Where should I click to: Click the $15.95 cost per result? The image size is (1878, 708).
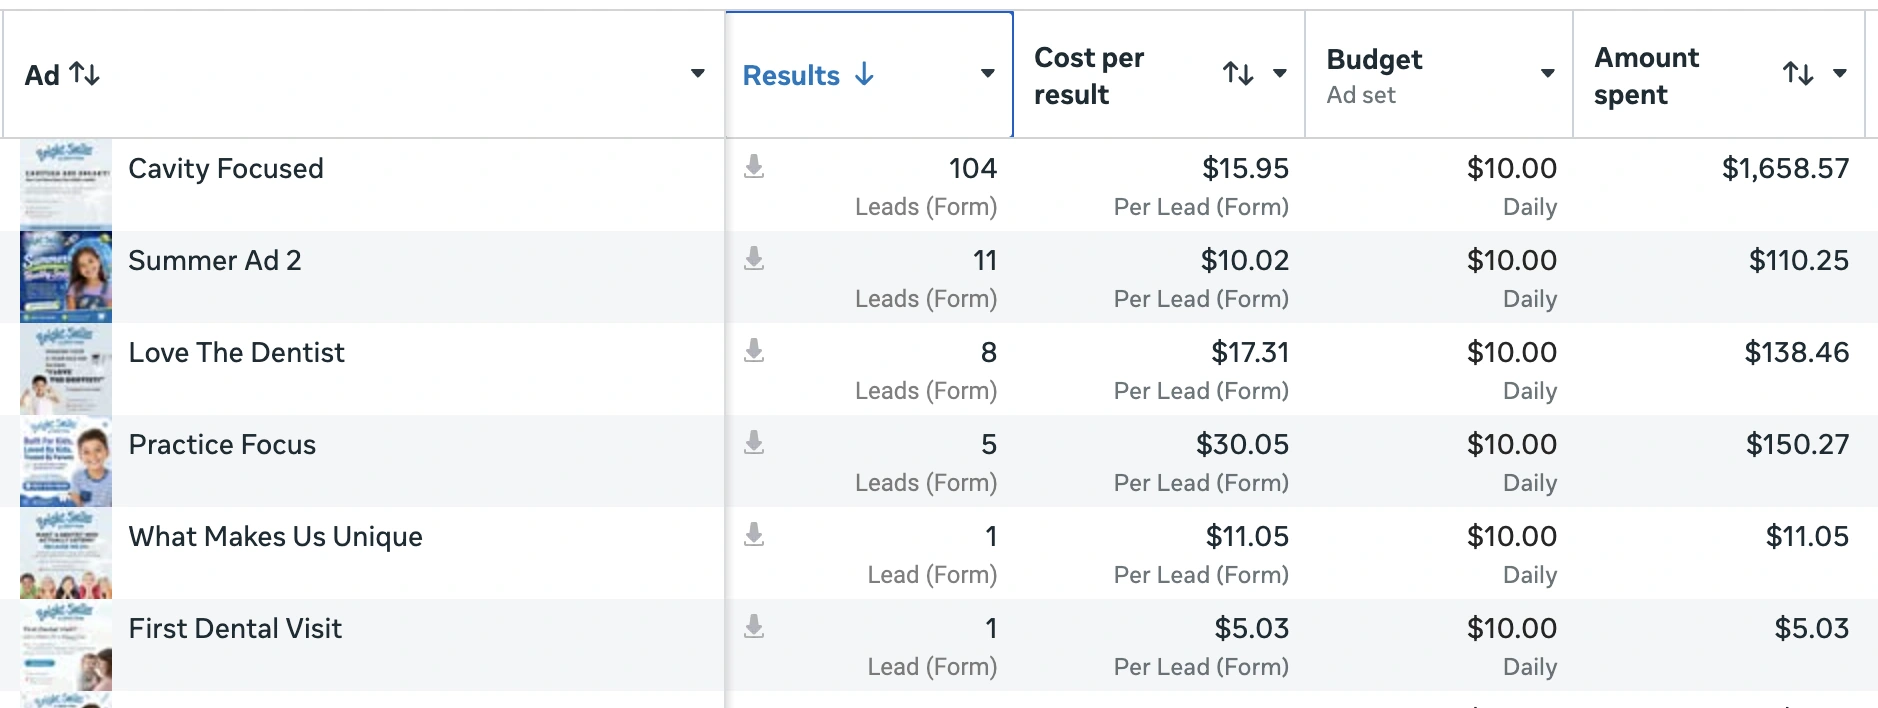point(1245,168)
